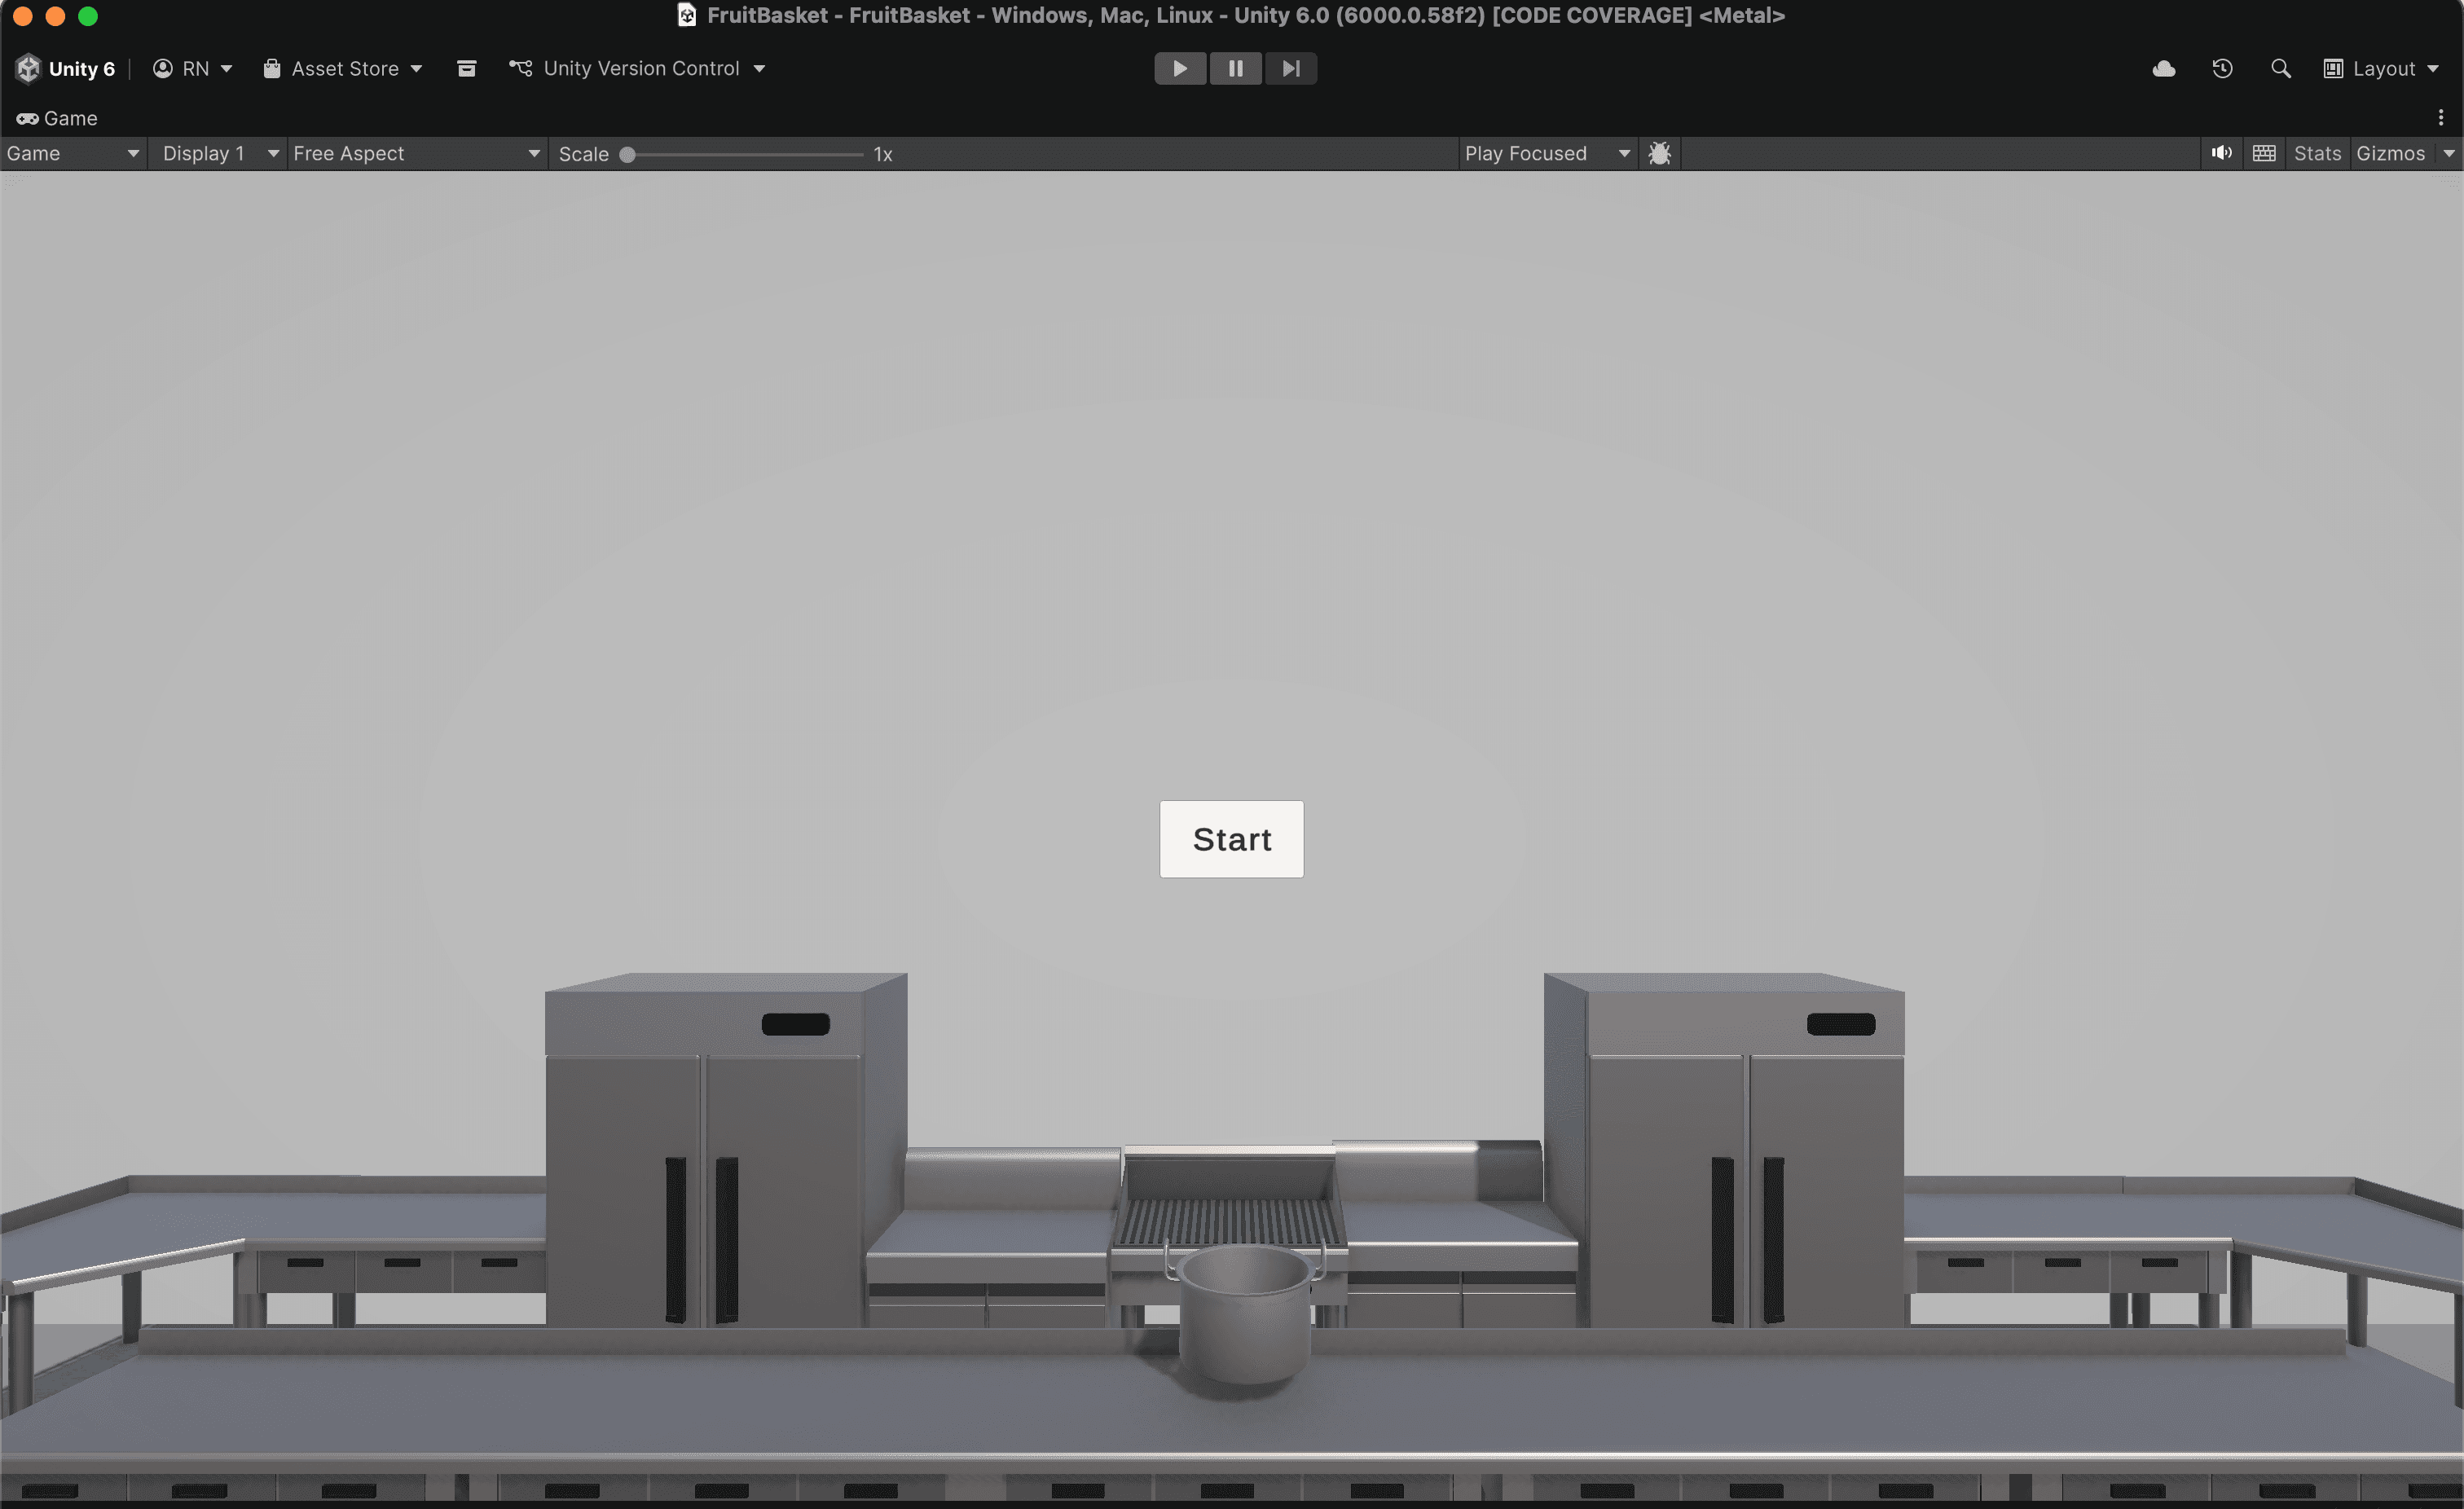Select the Game tab
Image resolution: width=2464 pixels, height=1509 pixels.
[57, 118]
